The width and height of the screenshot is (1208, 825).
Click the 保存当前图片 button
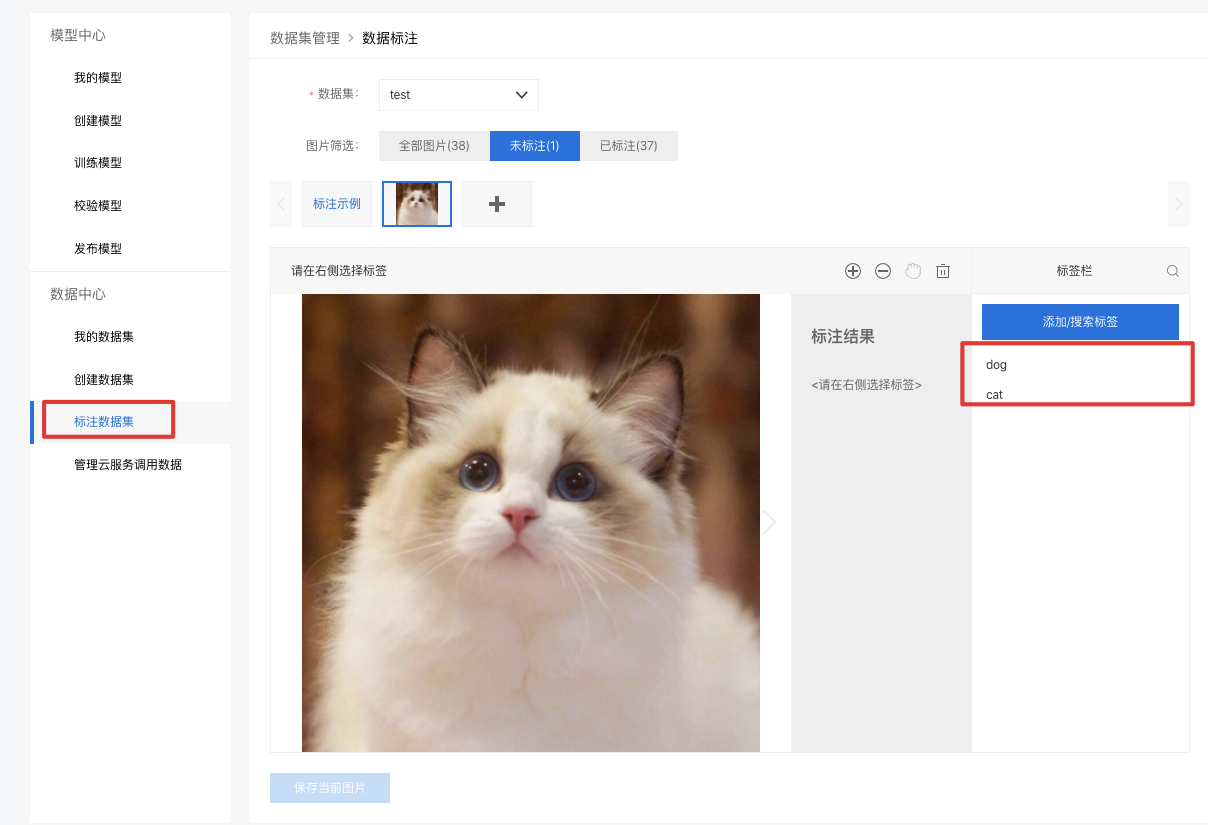click(x=329, y=787)
